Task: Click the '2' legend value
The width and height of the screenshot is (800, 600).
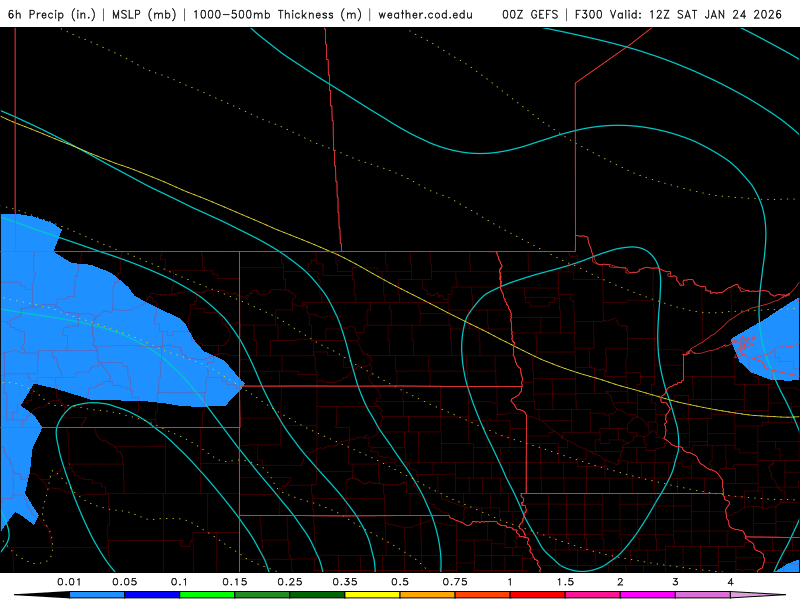Action: coord(620,582)
